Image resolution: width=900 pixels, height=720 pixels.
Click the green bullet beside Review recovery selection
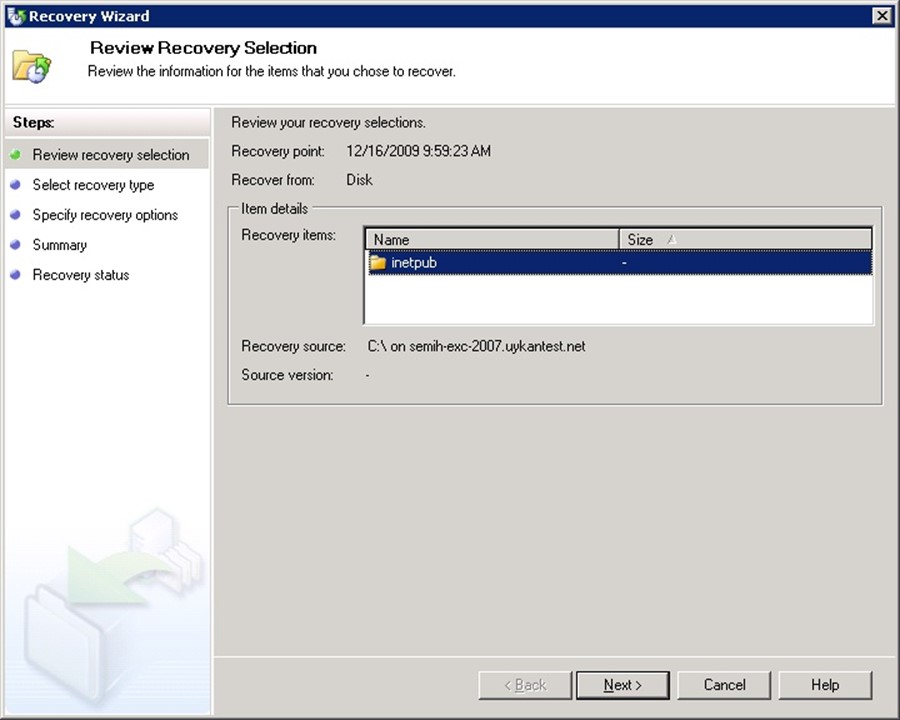pyautogui.click(x=15, y=155)
